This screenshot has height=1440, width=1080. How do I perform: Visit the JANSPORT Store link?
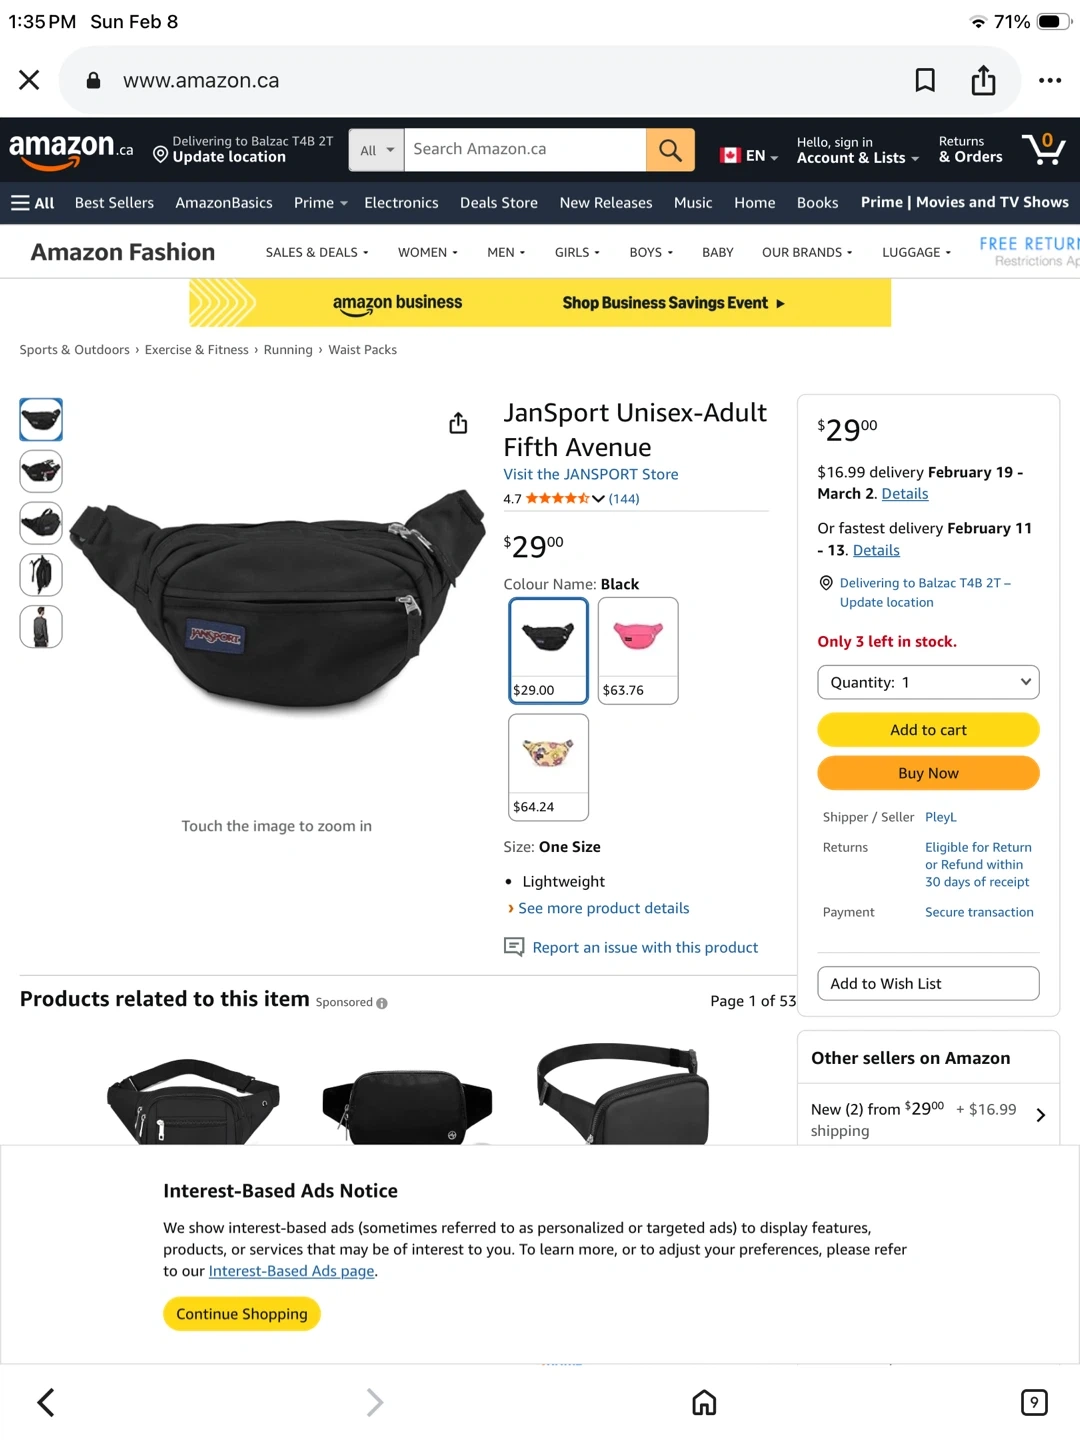(591, 474)
